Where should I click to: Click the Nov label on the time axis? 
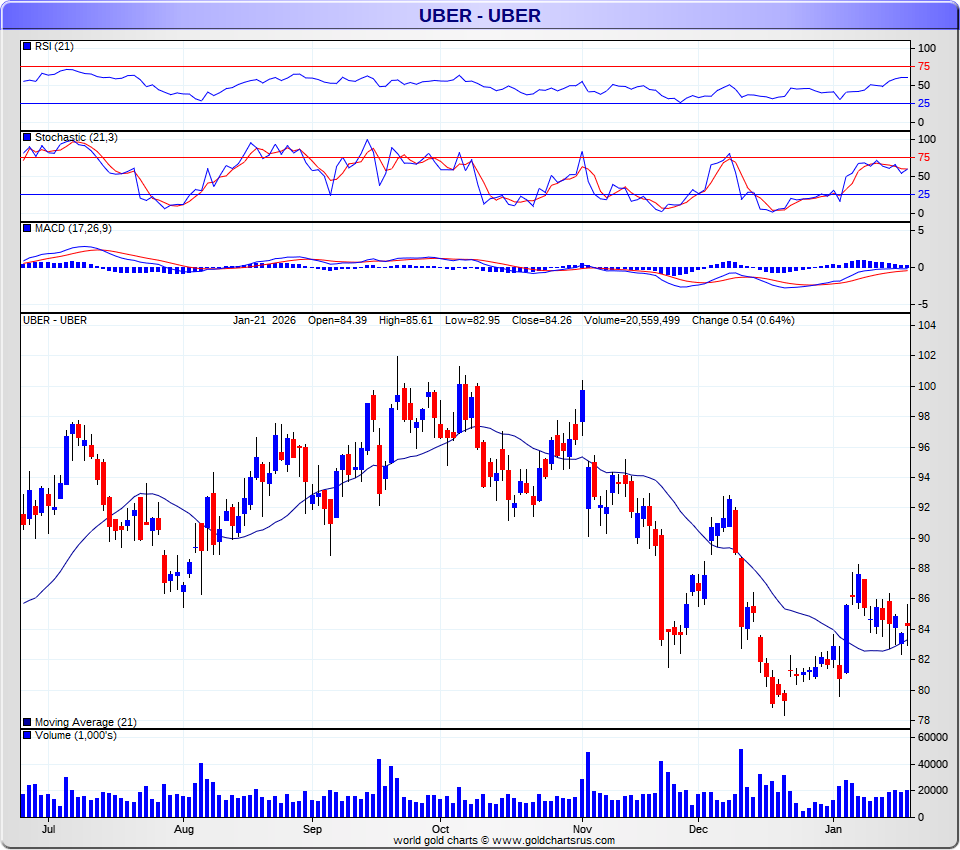(582, 829)
